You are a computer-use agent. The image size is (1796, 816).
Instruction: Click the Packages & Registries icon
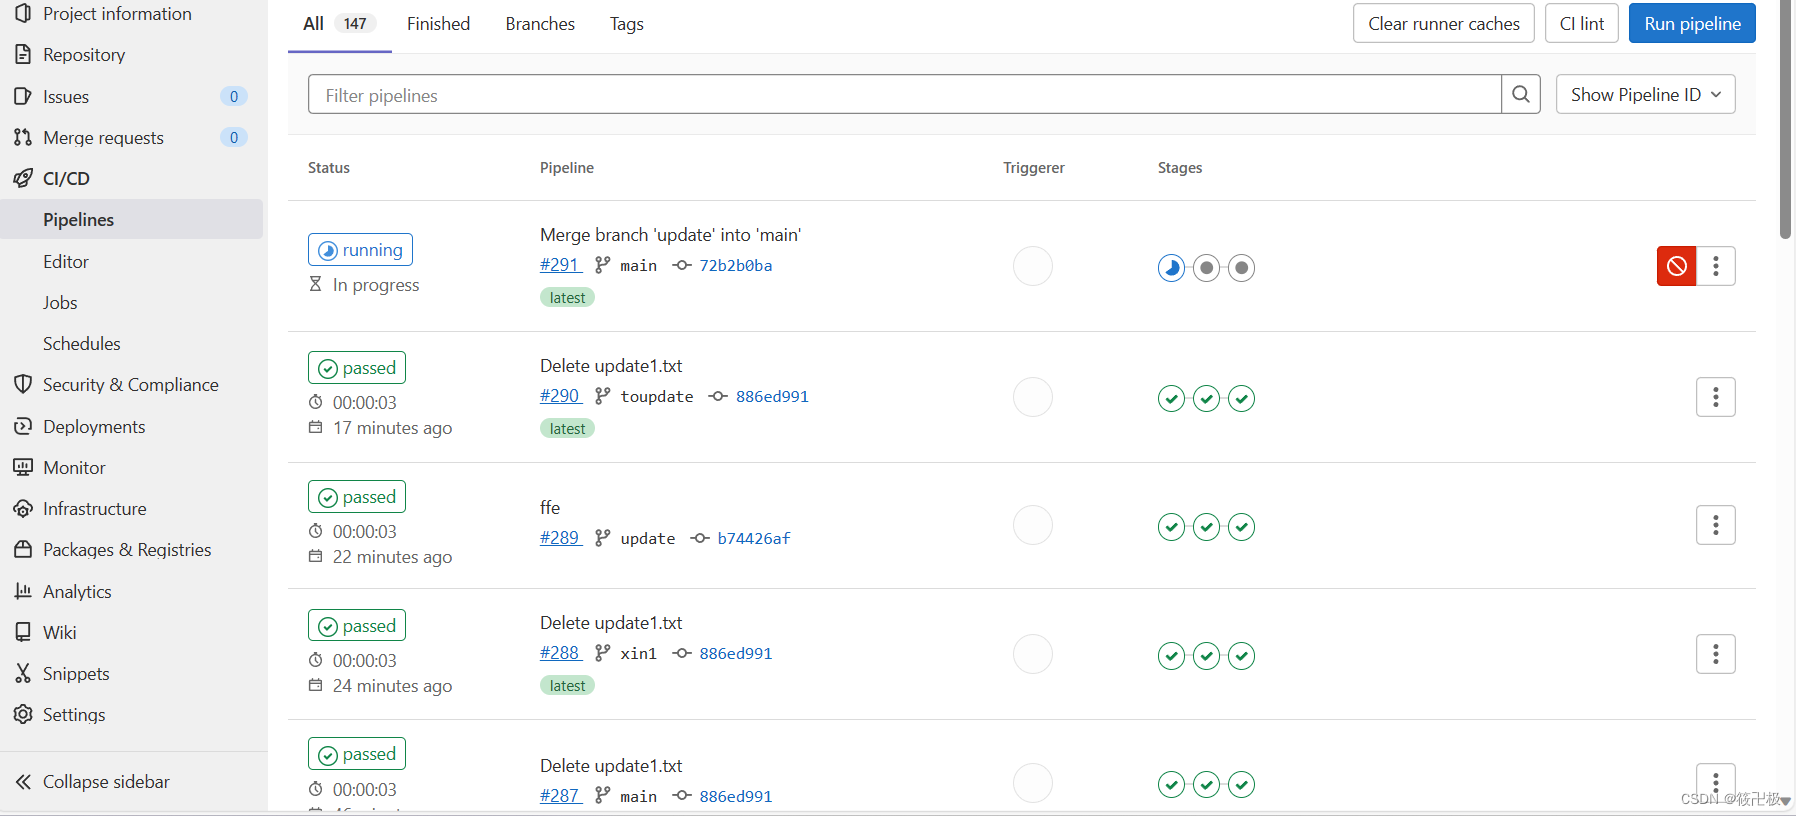click(23, 549)
